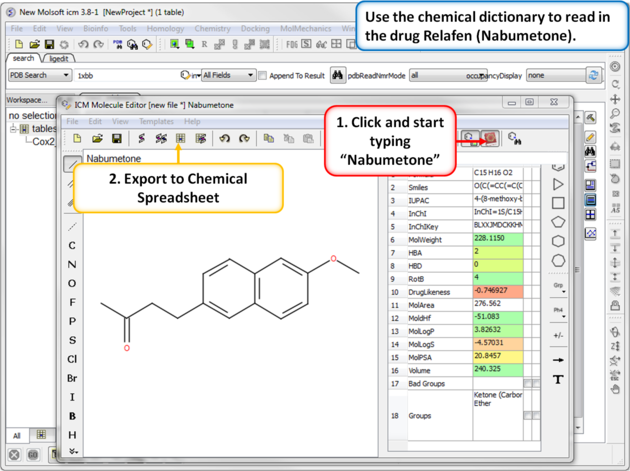Open main window Chemistry menu
This screenshot has height=471, width=630.
[213, 29]
